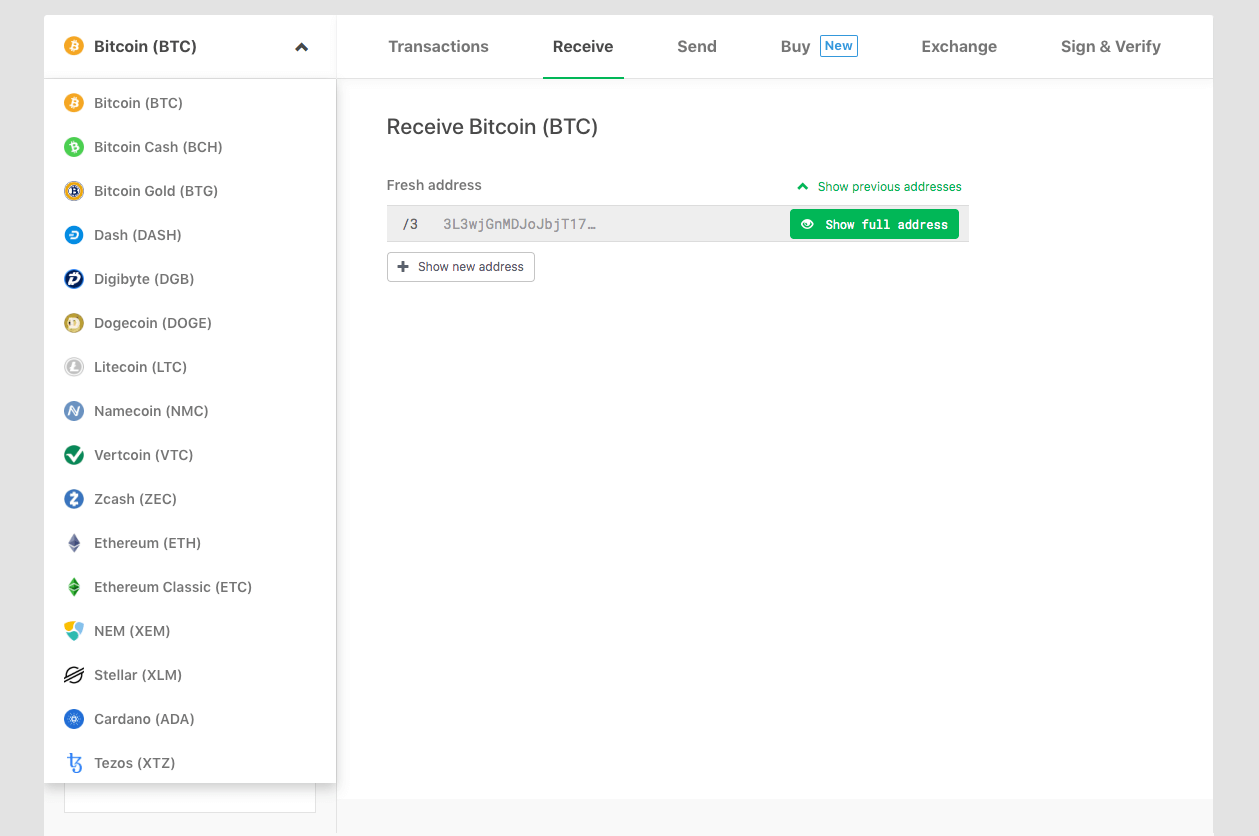Click the fresh address 3L3wjGnMDJoJbjT17… text
Screen dimensions: 1259x836
pyautogui.click(x=519, y=224)
